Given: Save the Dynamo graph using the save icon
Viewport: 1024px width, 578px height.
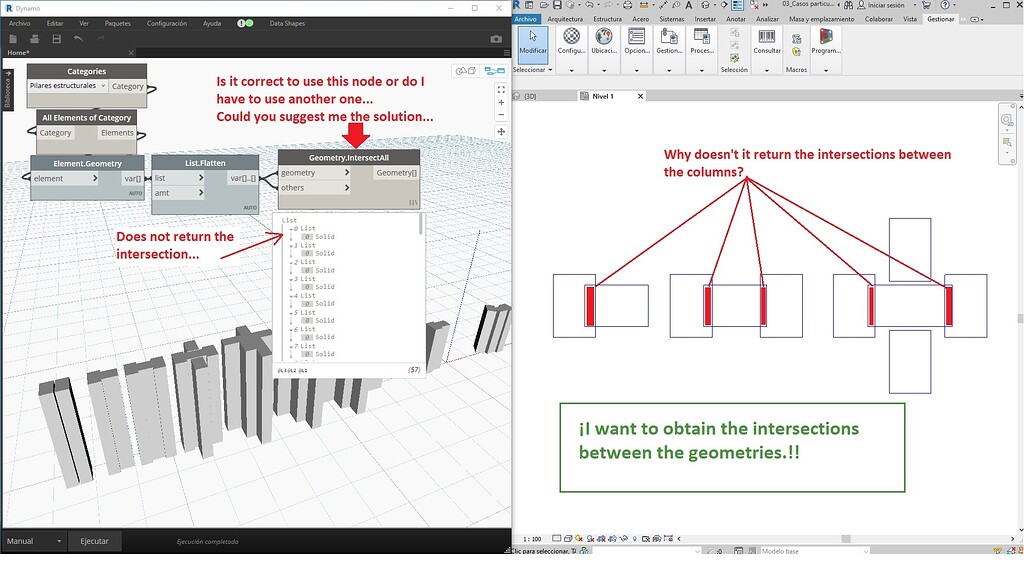Looking at the screenshot, I should pyautogui.click(x=57, y=38).
